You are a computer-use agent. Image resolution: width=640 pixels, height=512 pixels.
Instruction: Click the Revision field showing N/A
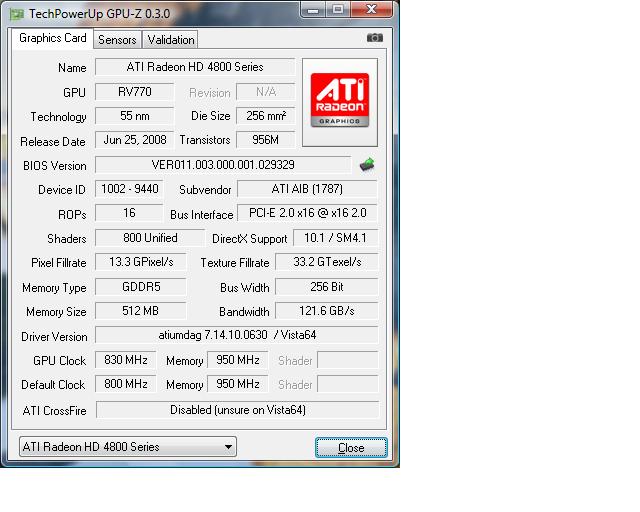click(266, 92)
